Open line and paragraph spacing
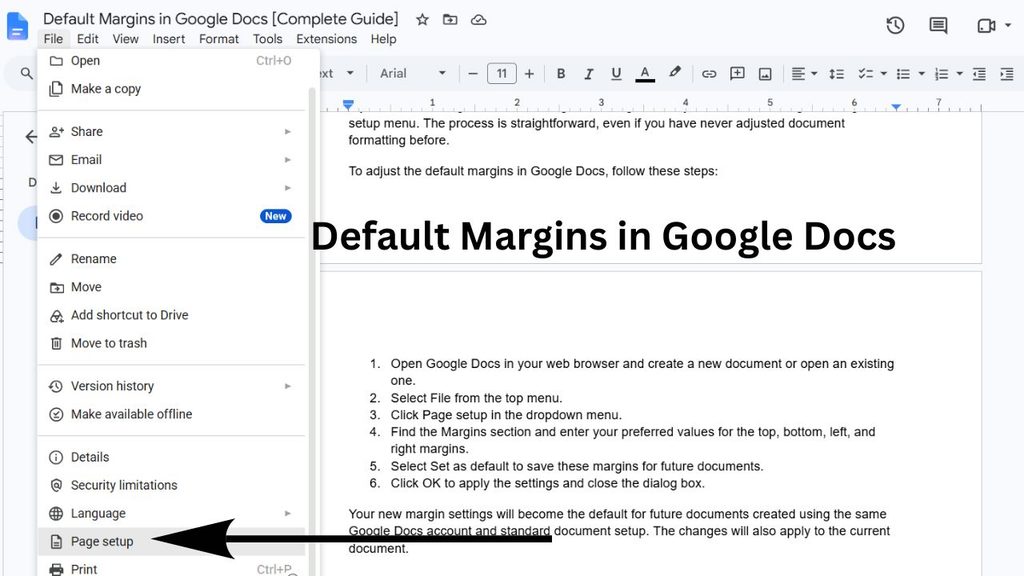Screen dimensions: 1024x576 click(837, 74)
